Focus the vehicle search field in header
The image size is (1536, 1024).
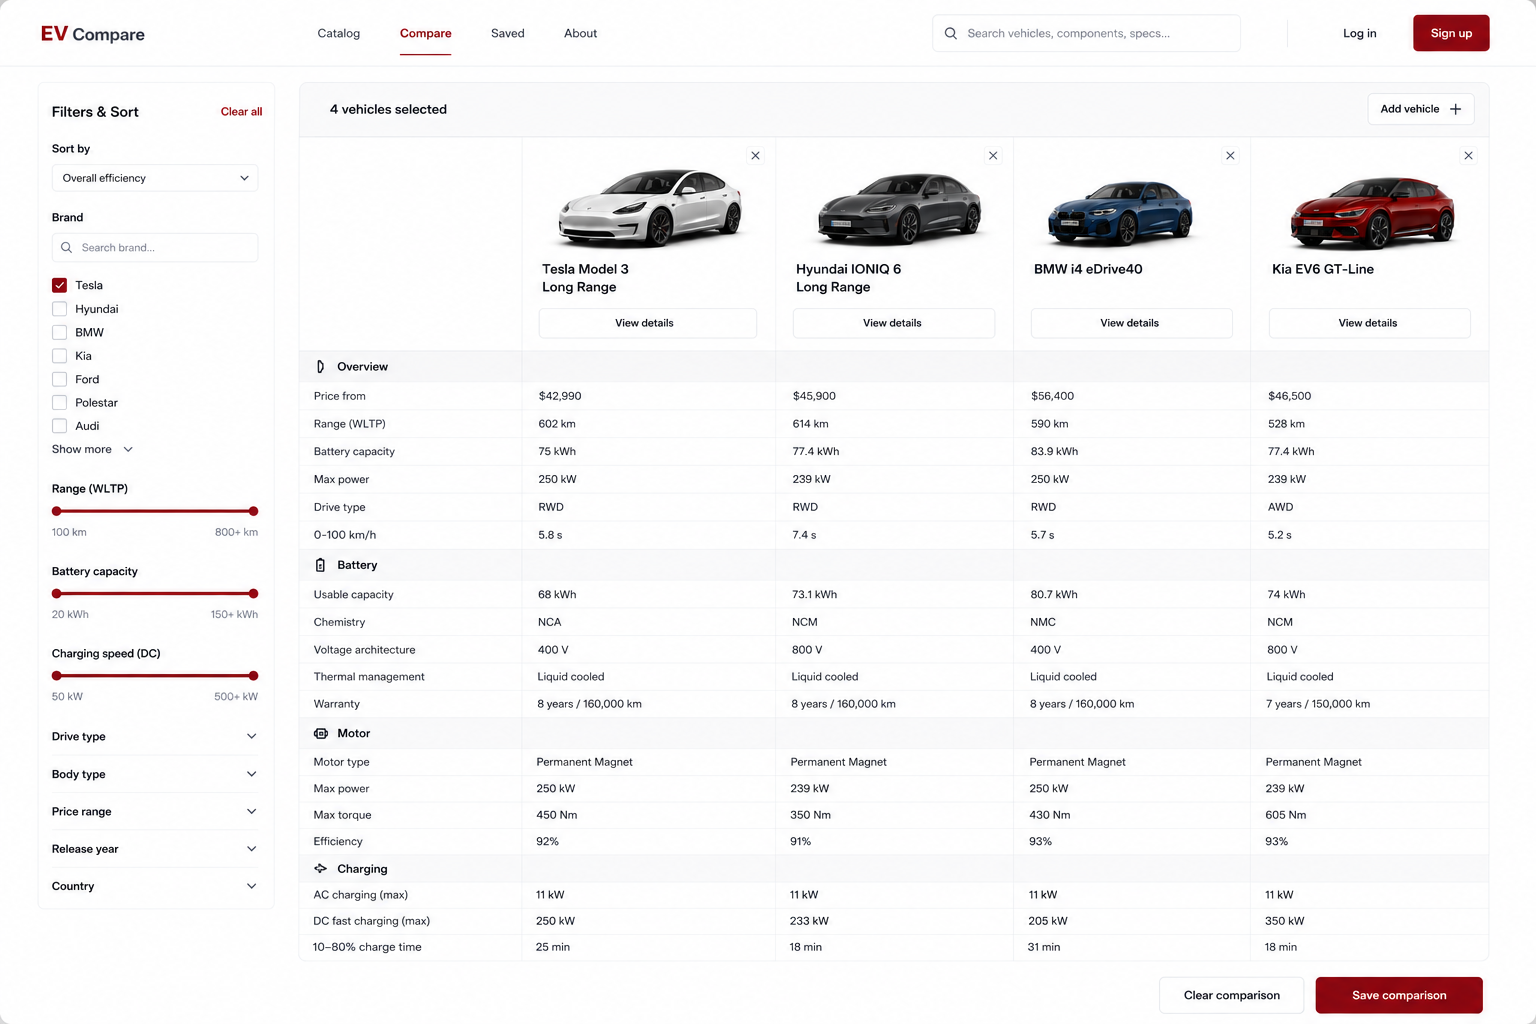1087,33
